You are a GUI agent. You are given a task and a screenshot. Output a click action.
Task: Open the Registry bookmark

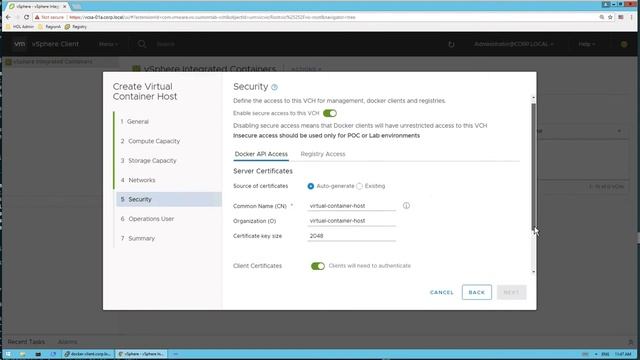click(76, 27)
